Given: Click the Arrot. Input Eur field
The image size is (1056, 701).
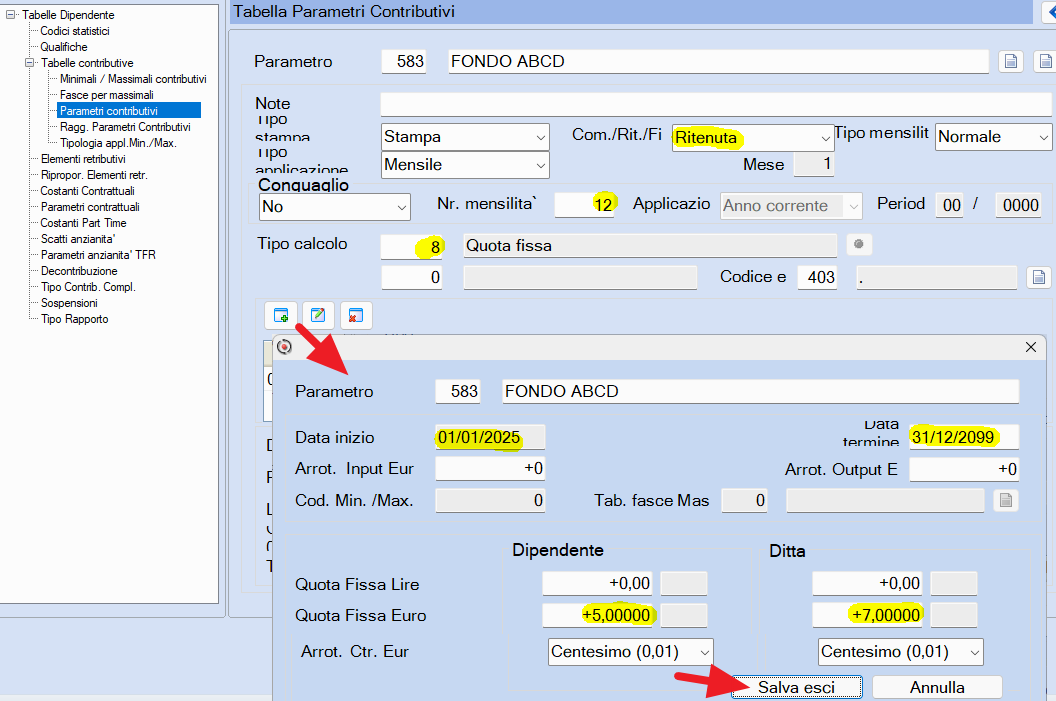Looking at the screenshot, I should coord(490,469).
